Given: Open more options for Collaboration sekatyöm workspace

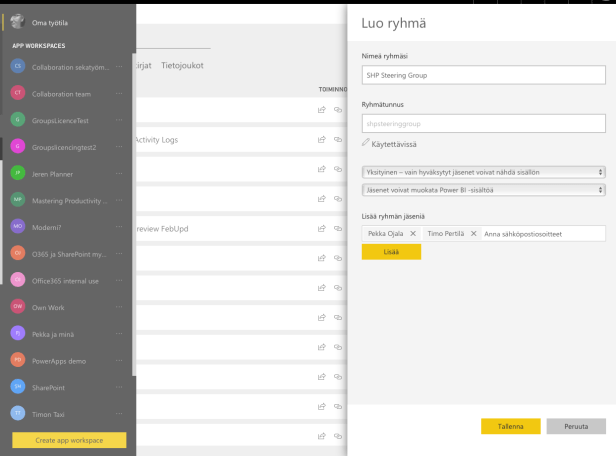Looking at the screenshot, I should tap(119, 67).
